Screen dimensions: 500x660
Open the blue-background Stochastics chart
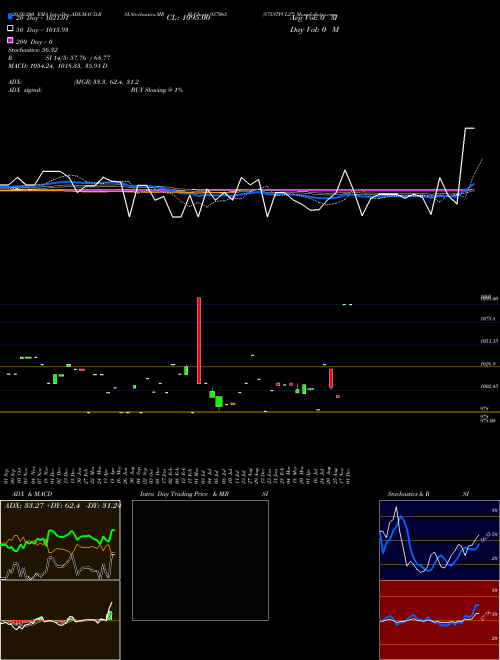tap(439, 540)
